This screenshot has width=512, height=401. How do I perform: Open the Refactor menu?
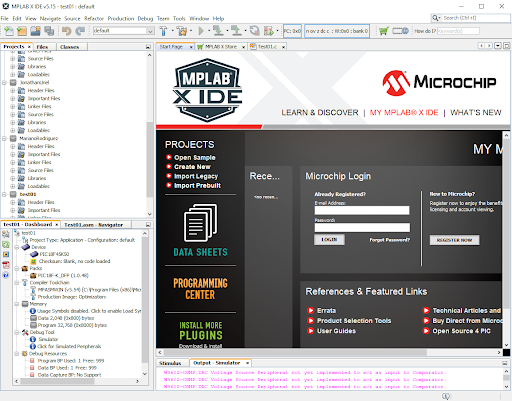pyautogui.click(x=94, y=19)
